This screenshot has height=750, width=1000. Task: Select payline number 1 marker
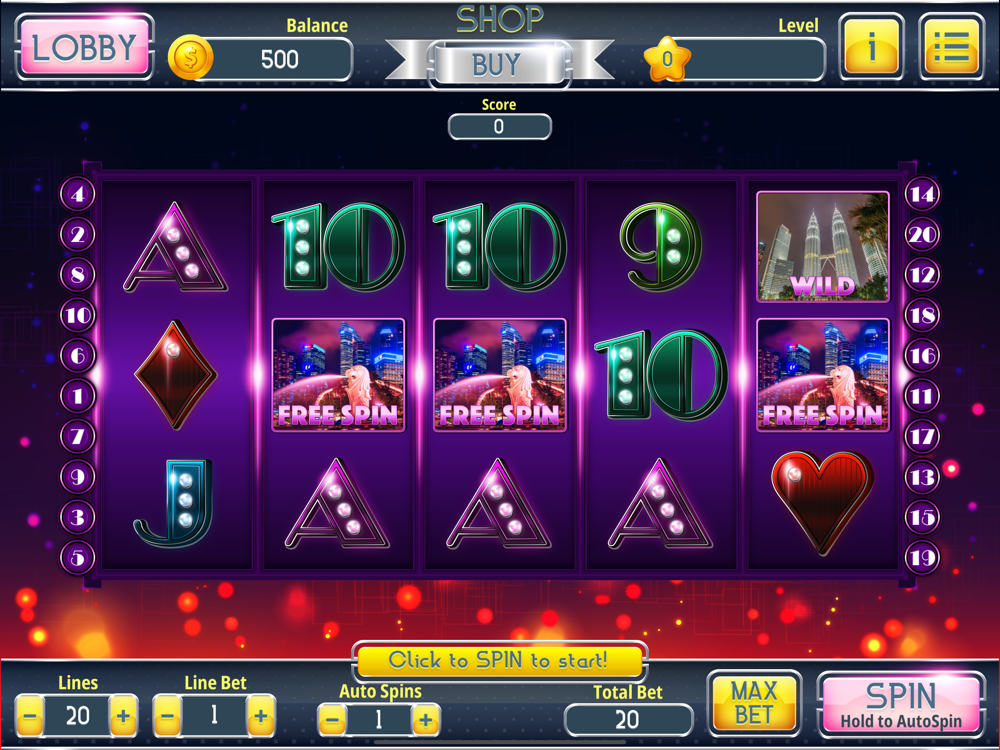[x=77, y=396]
